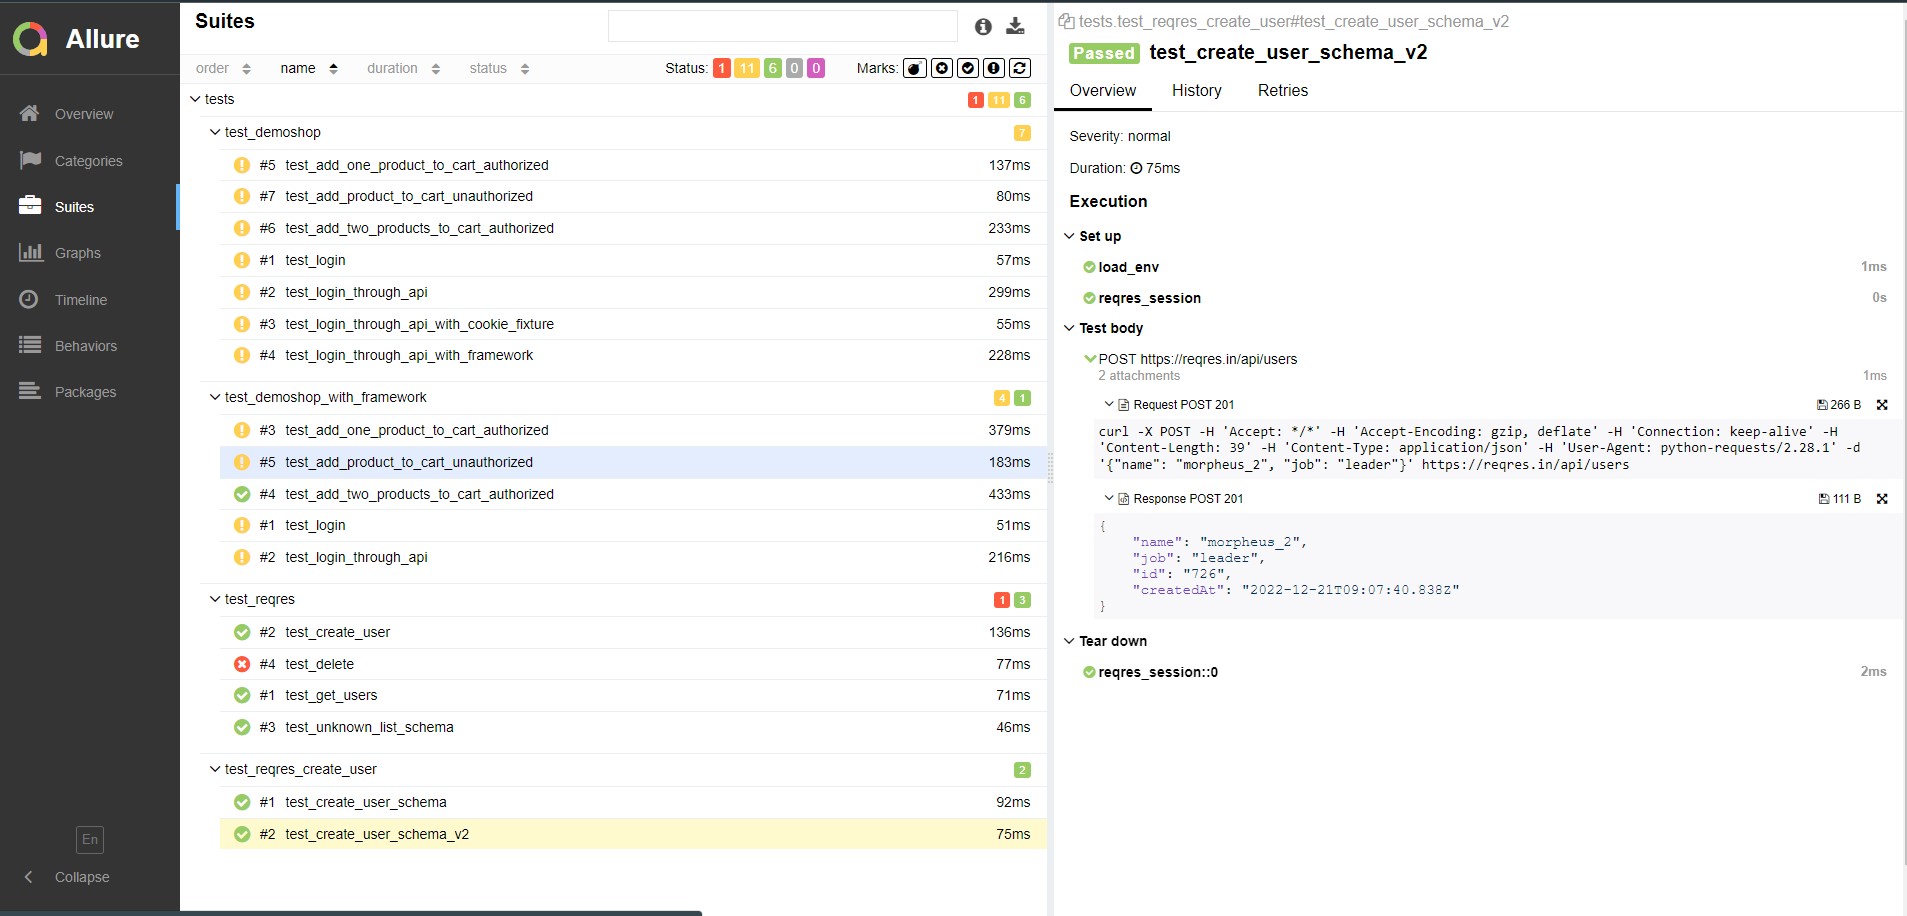
Task: Collapse the Set up section
Action: pos(1070,236)
